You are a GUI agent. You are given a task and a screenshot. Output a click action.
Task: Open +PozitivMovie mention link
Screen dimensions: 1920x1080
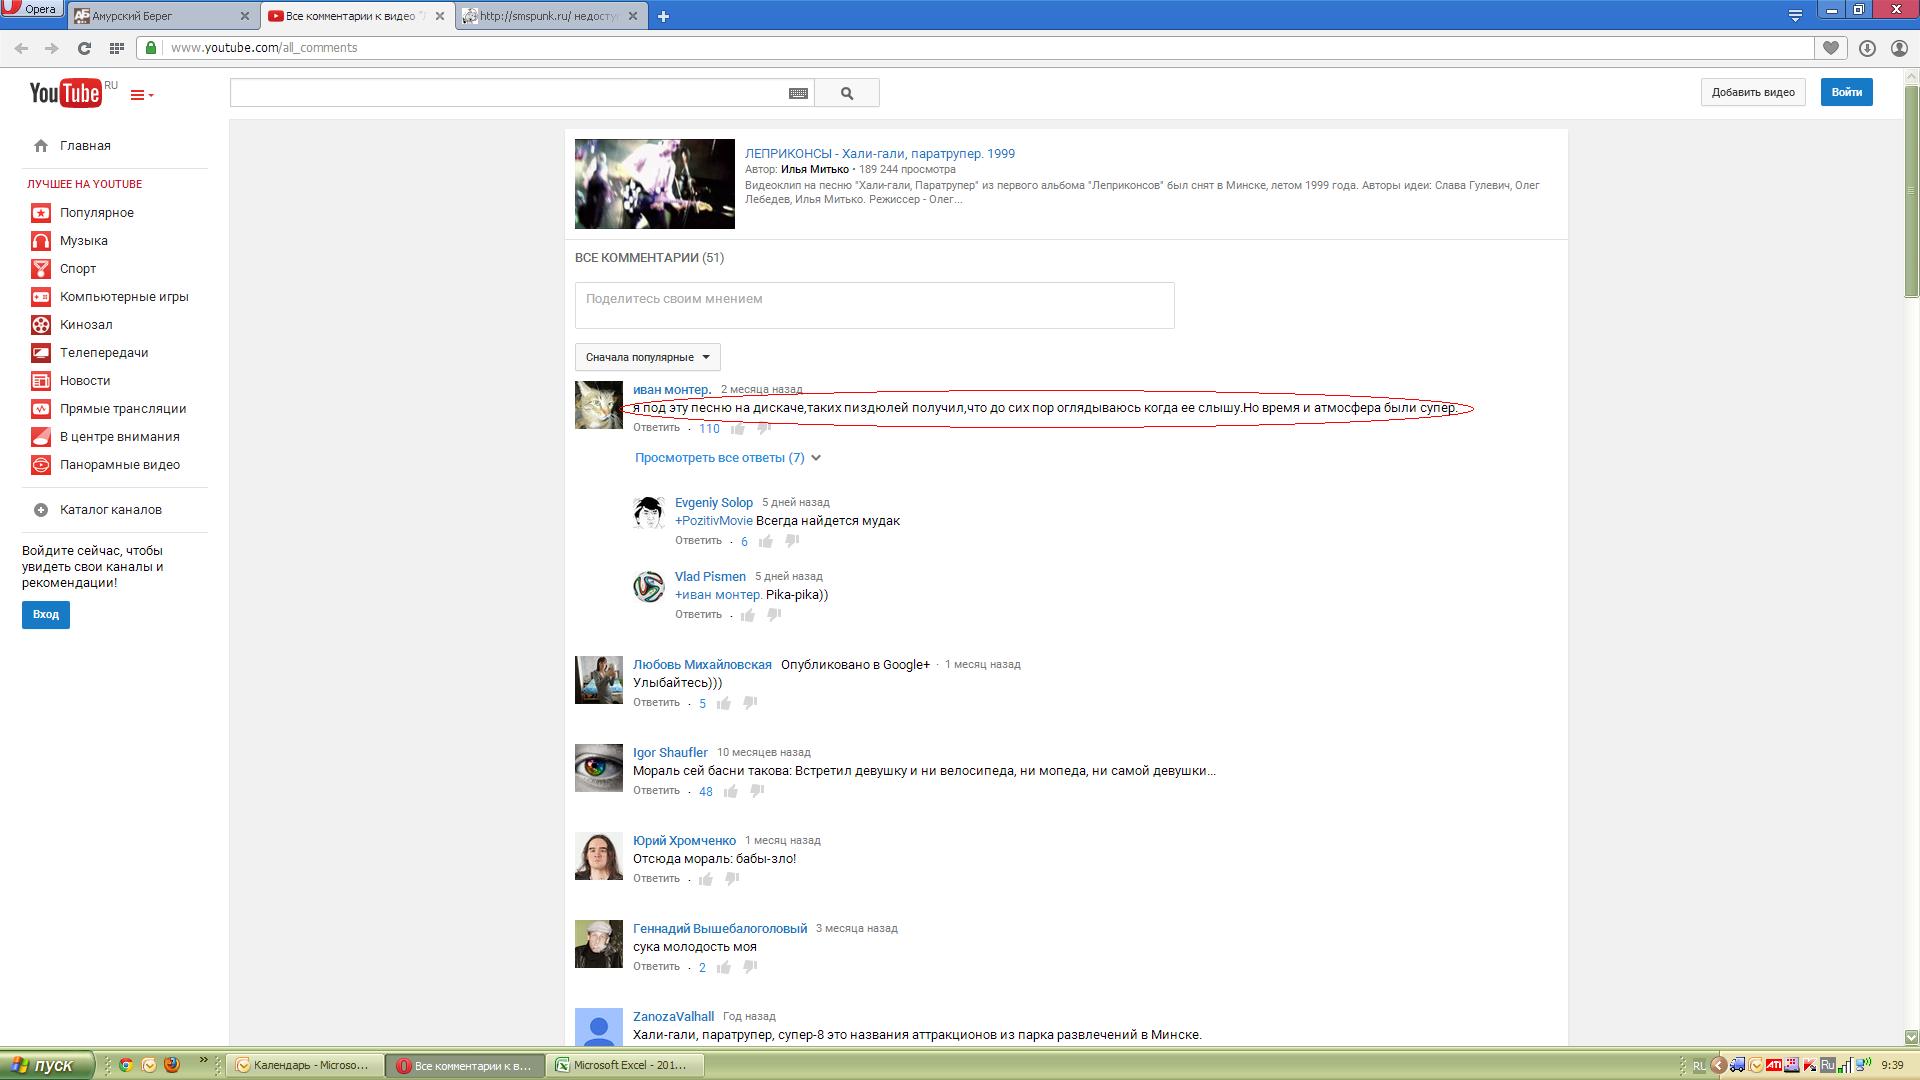(714, 521)
